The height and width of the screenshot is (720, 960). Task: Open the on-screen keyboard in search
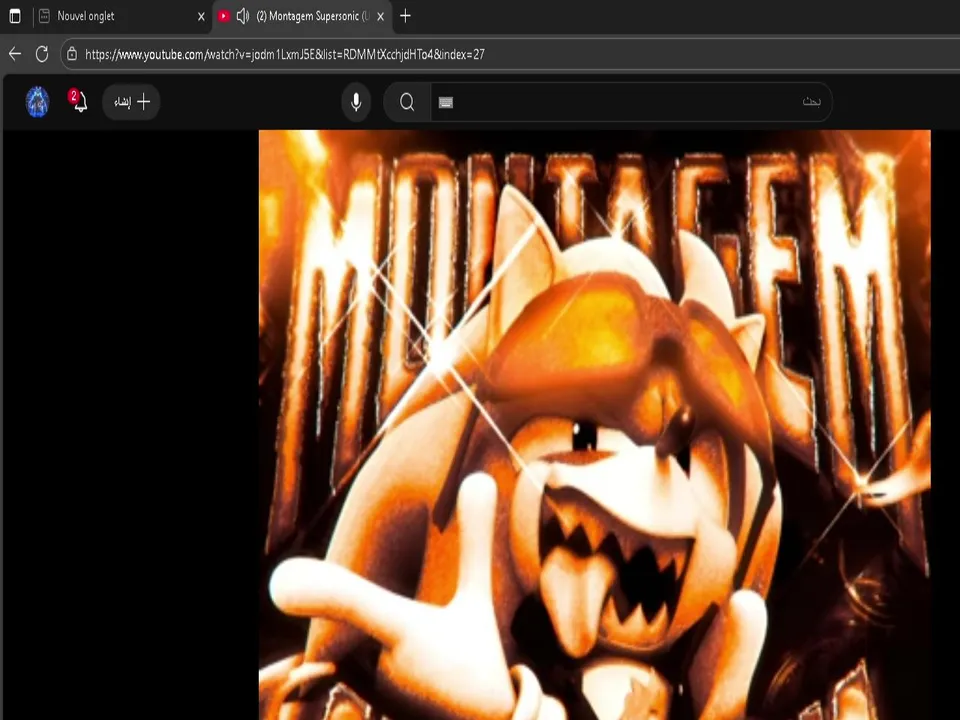pos(446,102)
